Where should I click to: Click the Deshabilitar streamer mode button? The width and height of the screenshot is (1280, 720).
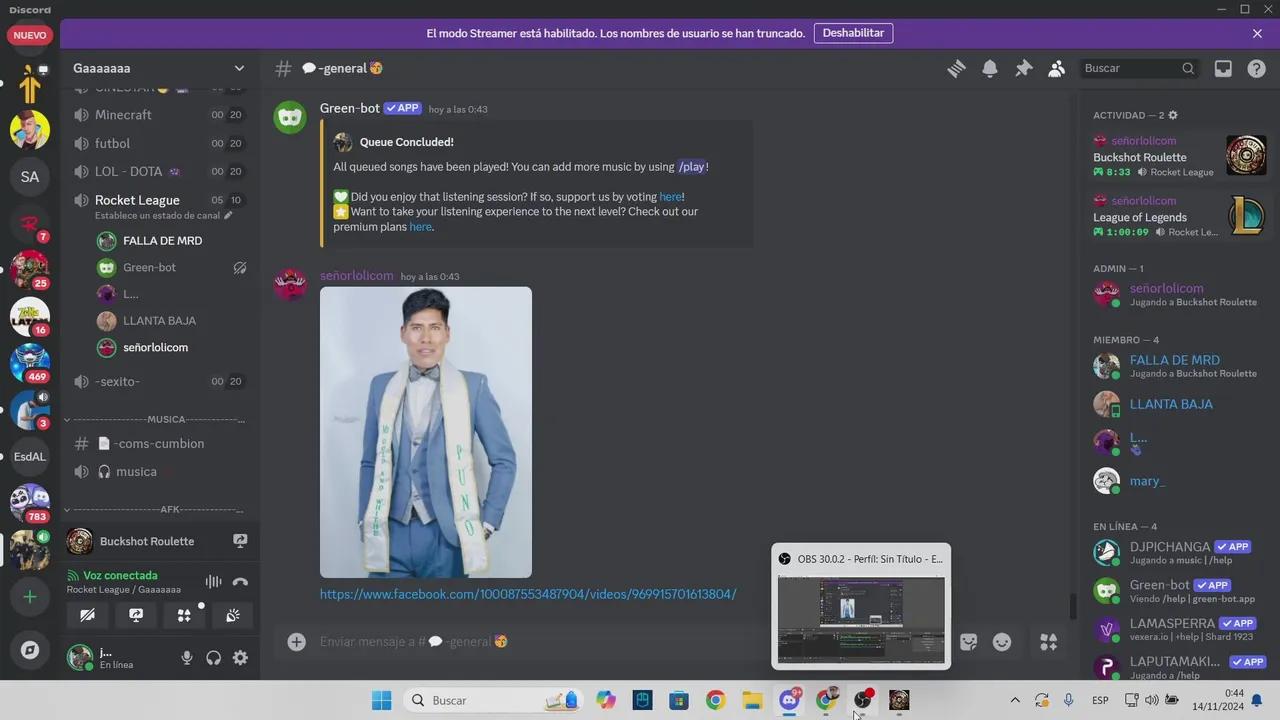coord(853,33)
